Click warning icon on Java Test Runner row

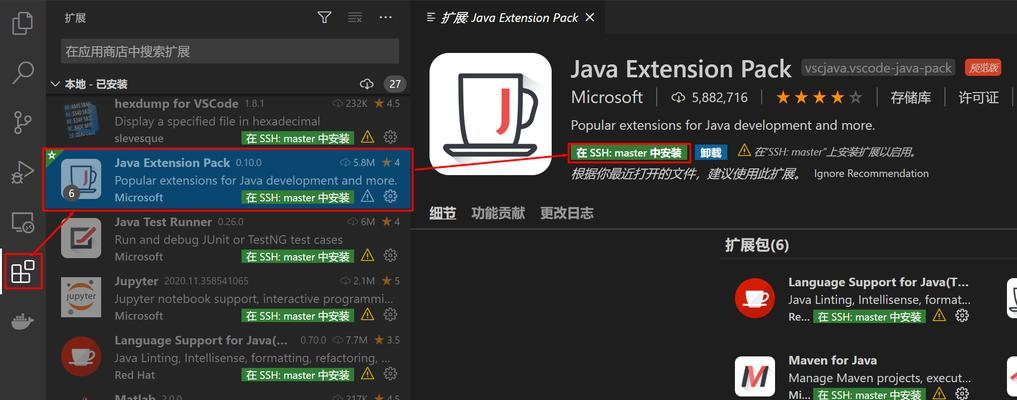coord(368,255)
